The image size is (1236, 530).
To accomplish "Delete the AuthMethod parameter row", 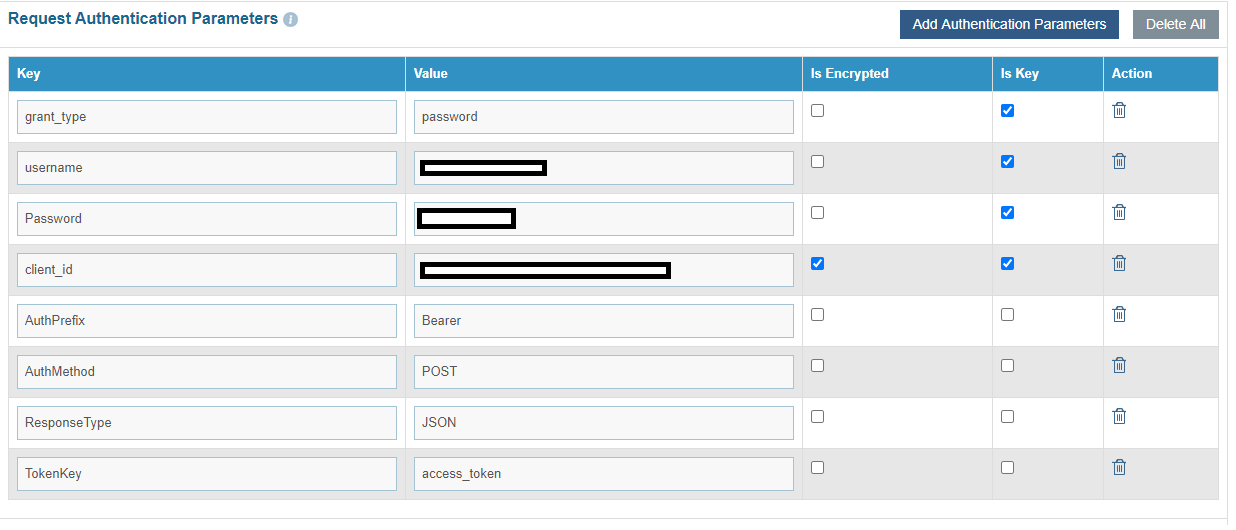I will (1119, 365).
